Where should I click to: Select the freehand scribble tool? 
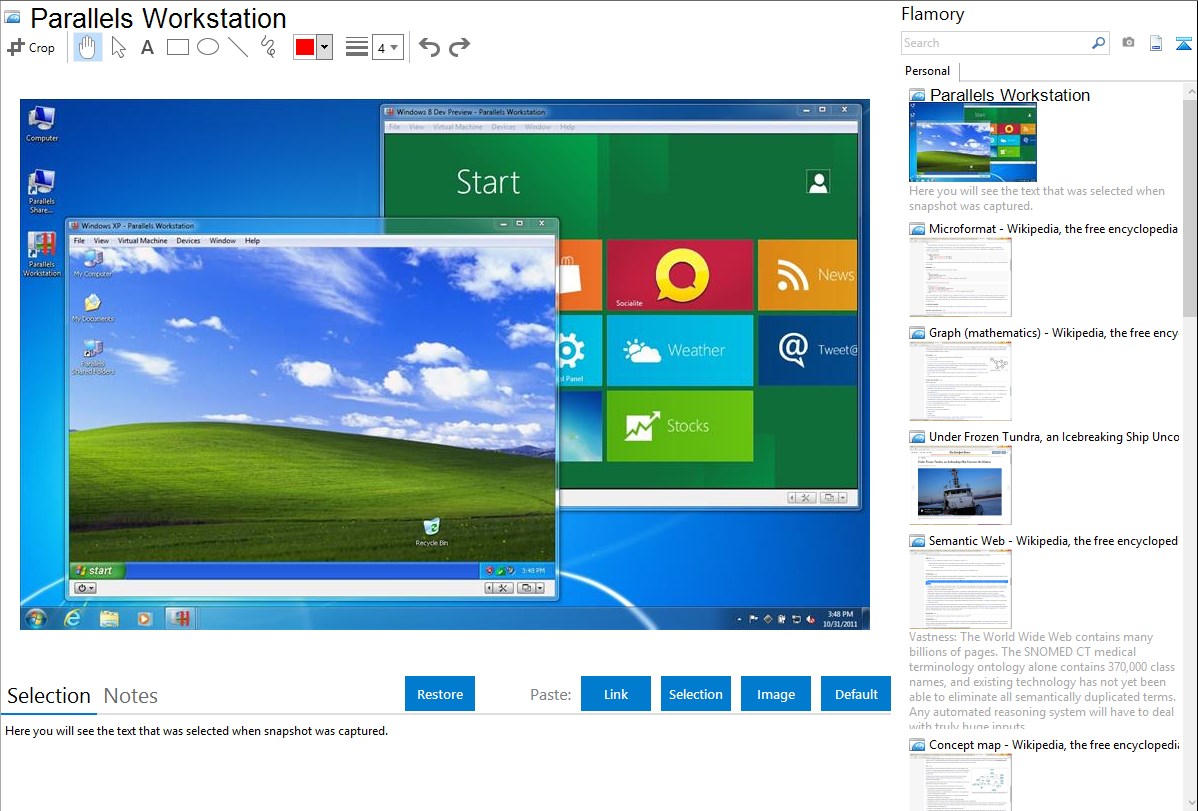pos(268,47)
